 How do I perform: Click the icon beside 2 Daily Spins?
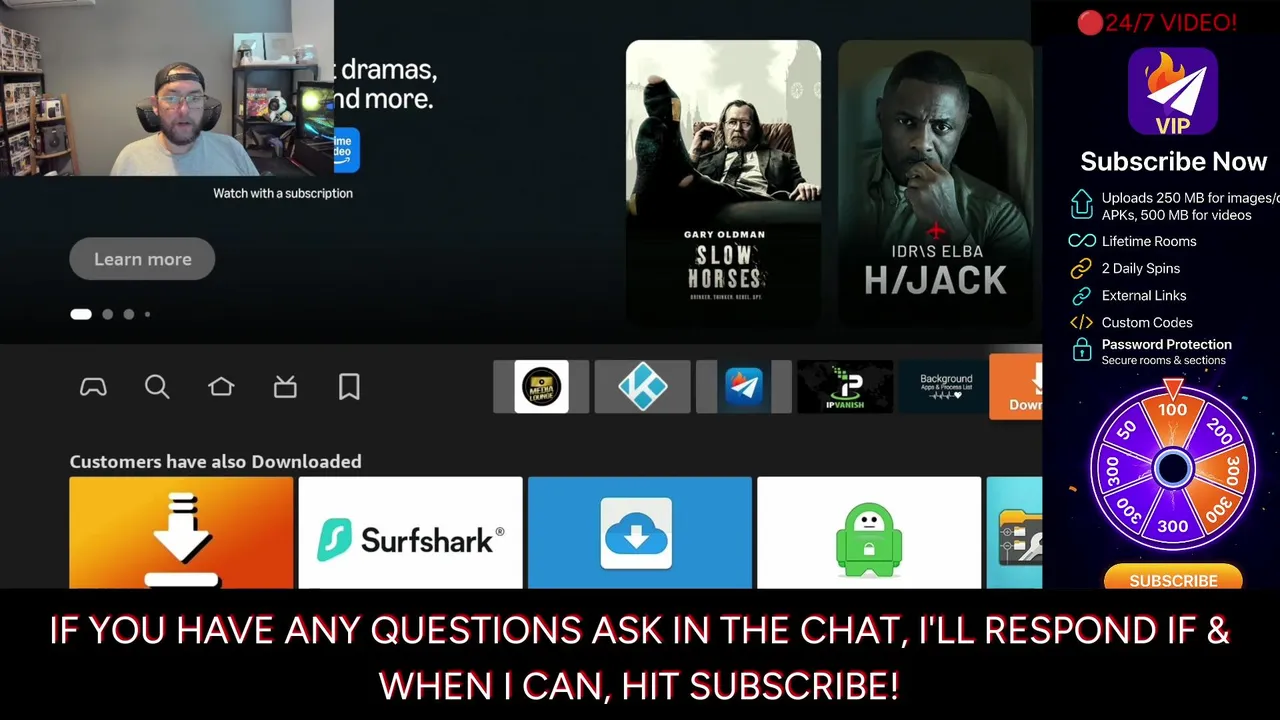pos(1081,268)
